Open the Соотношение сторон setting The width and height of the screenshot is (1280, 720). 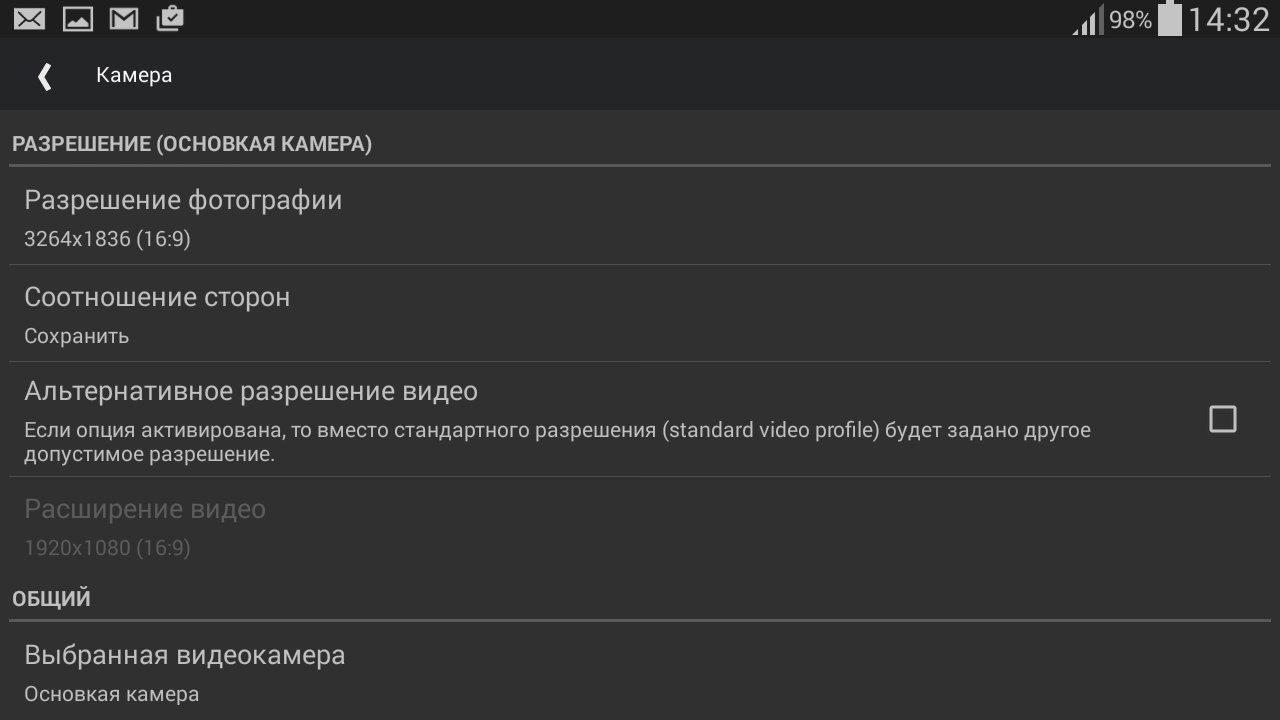pyautogui.click(x=157, y=298)
